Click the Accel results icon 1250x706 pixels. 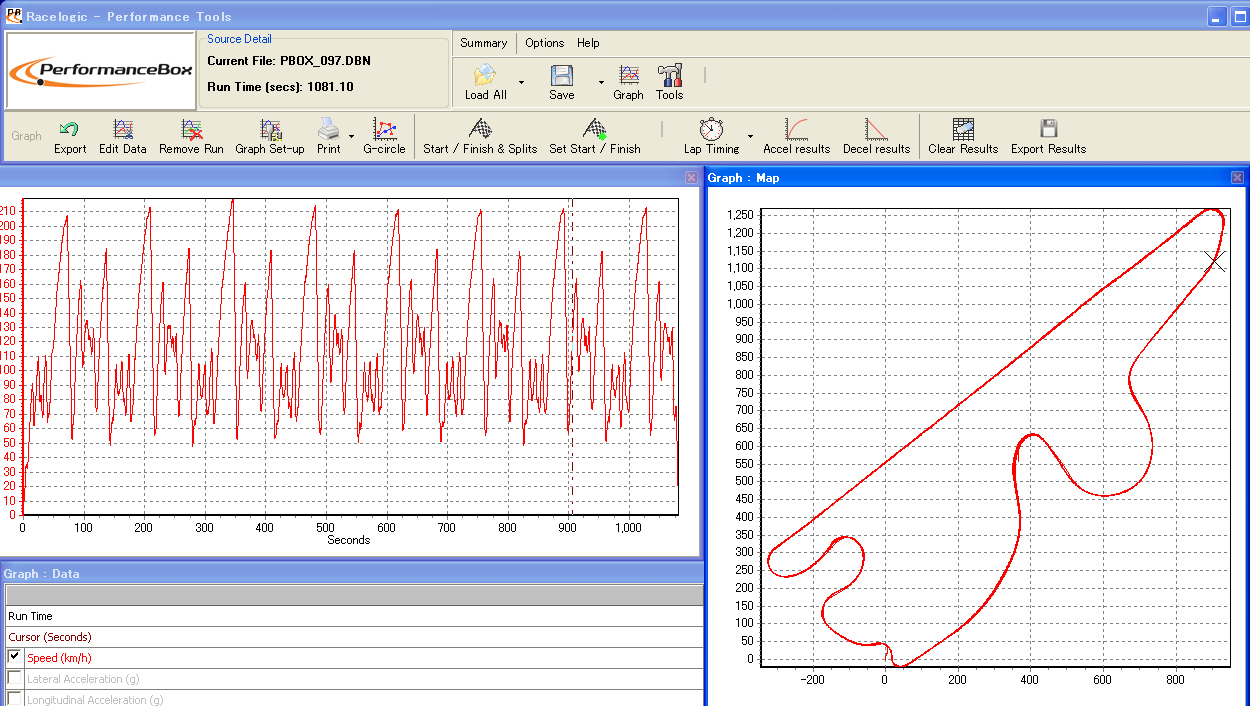pos(796,129)
